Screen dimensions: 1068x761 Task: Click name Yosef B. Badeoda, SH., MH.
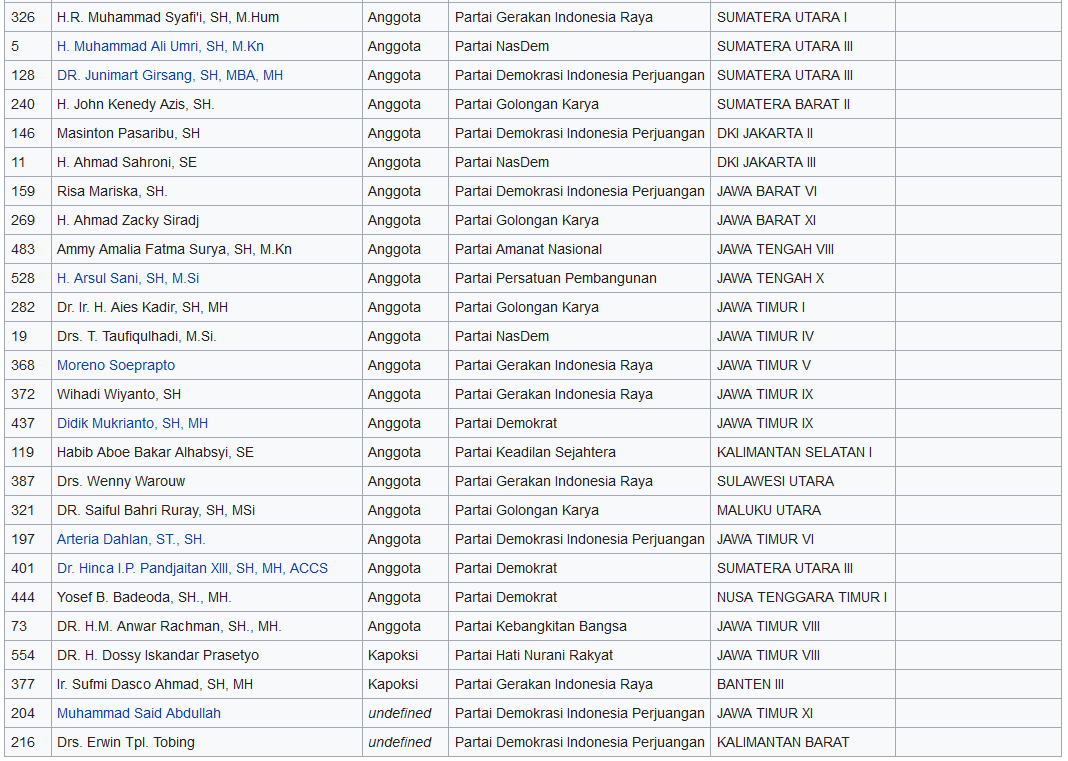pyautogui.click(x=144, y=597)
